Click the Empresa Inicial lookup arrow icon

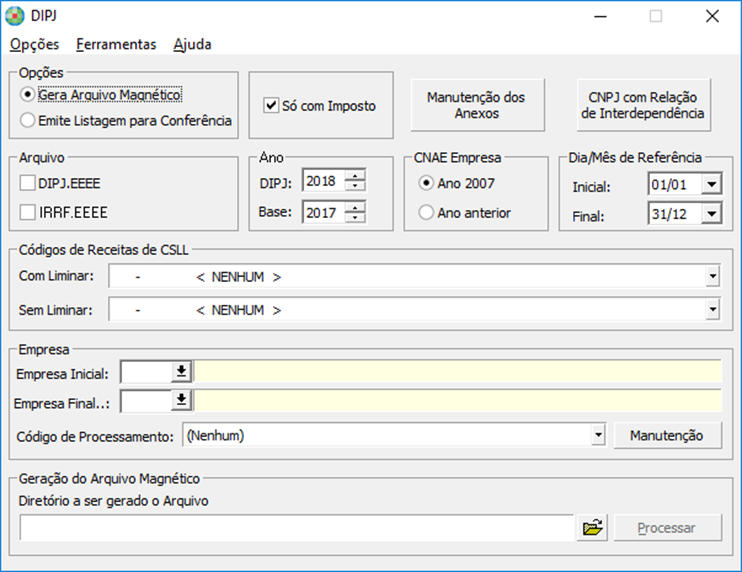[181, 371]
